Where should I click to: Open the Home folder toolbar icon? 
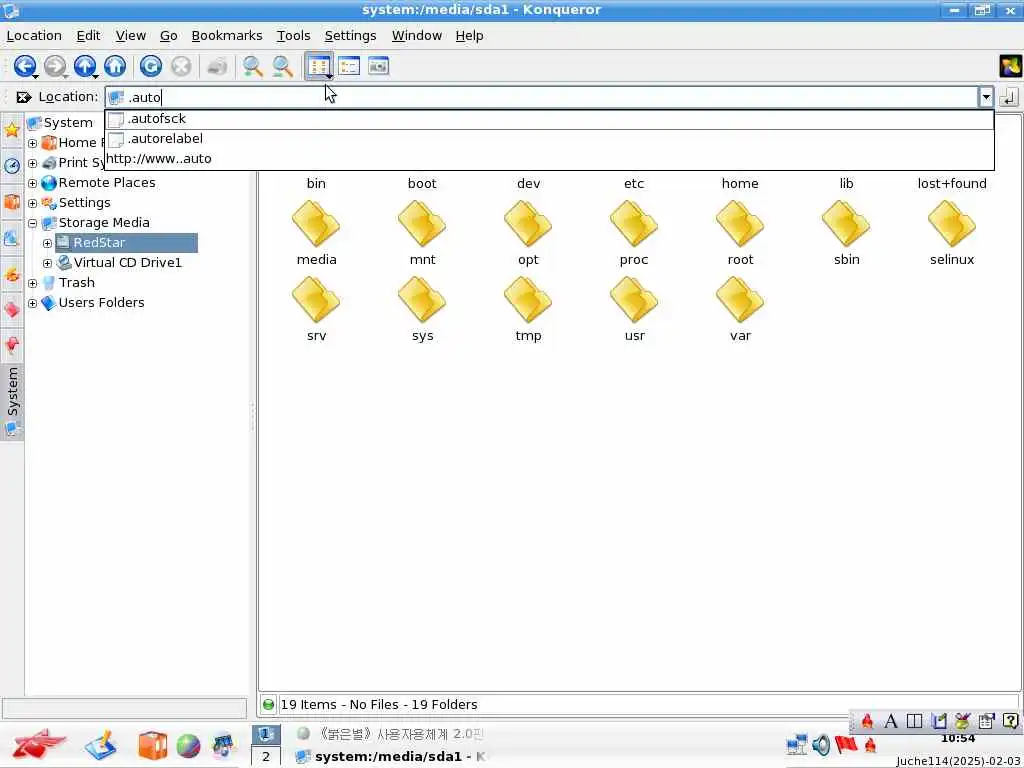[115, 66]
